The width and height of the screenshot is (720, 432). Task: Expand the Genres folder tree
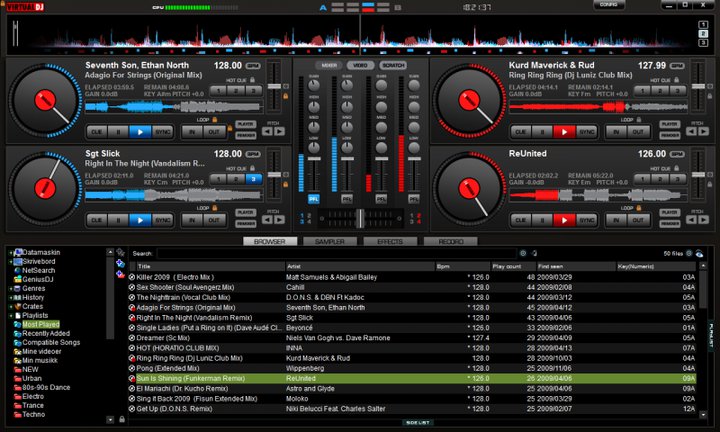point(11,289)
